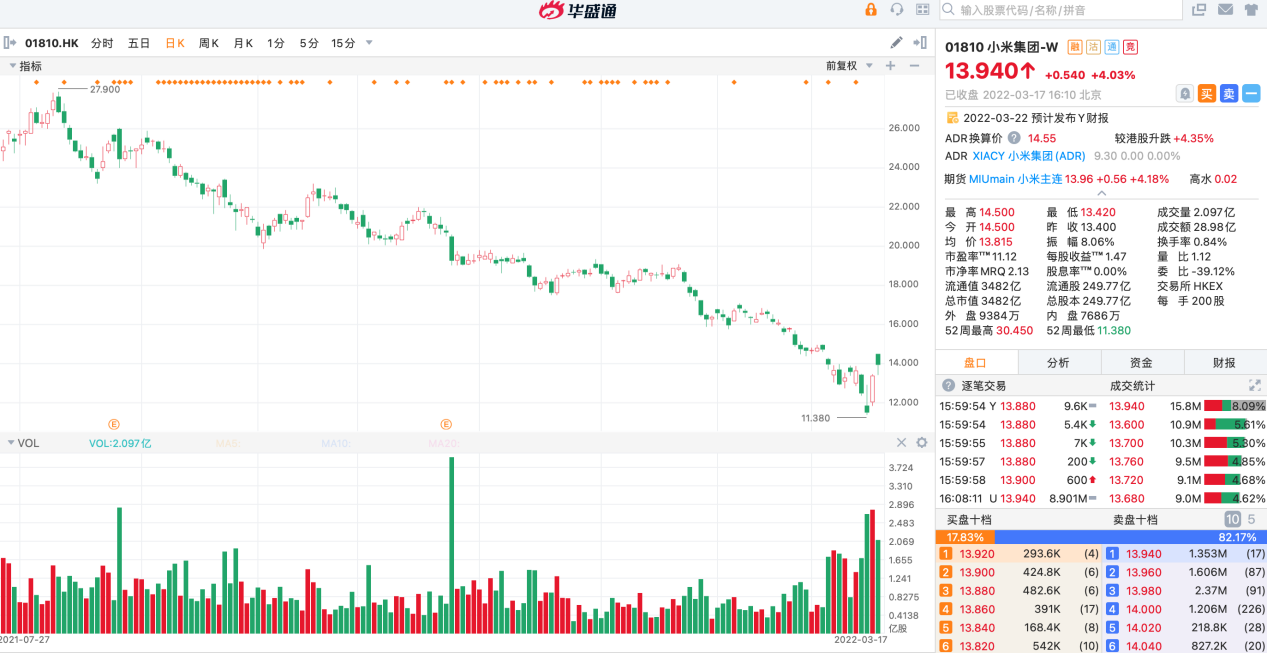Viewport: 1267px width, 653px height.
Task: Set a price alert bell
Action: tap(1185, 93)
